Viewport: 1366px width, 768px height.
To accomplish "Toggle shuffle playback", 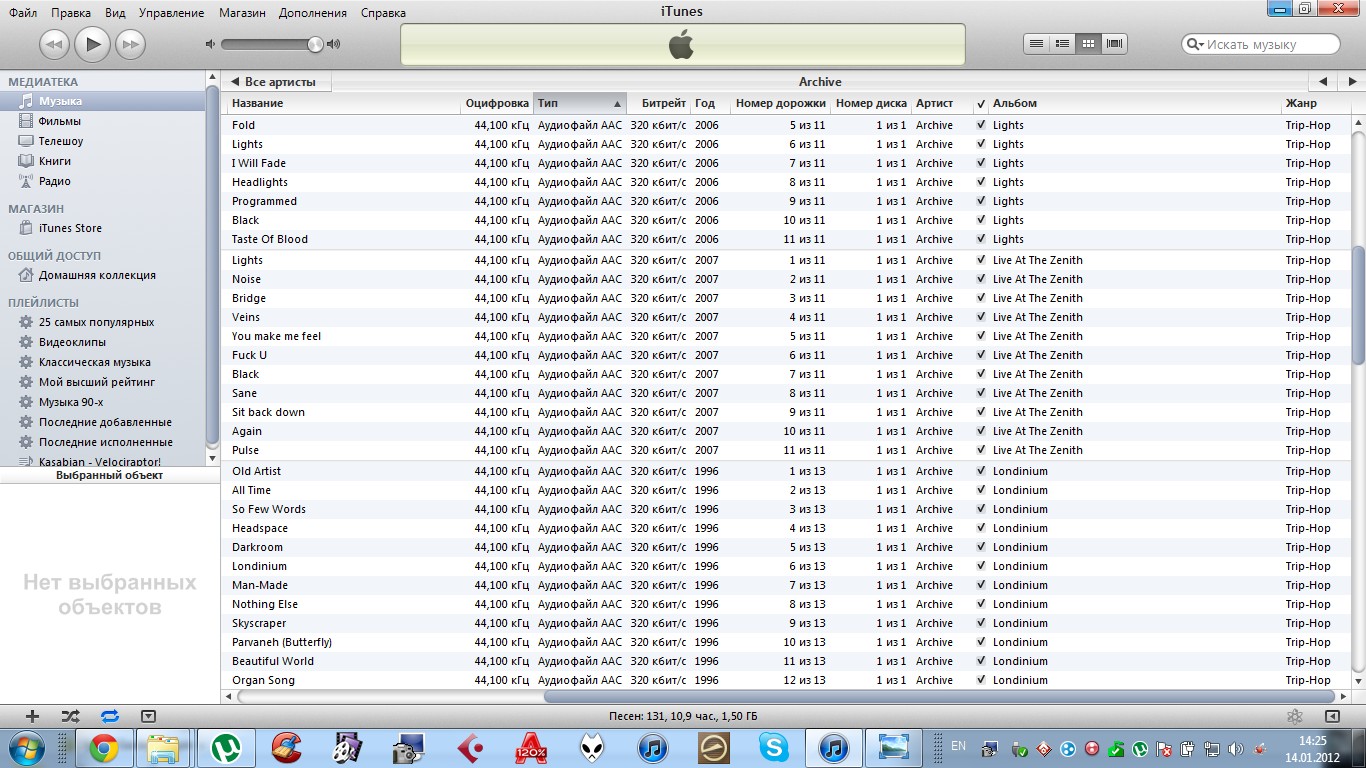I will pos(70,716).
